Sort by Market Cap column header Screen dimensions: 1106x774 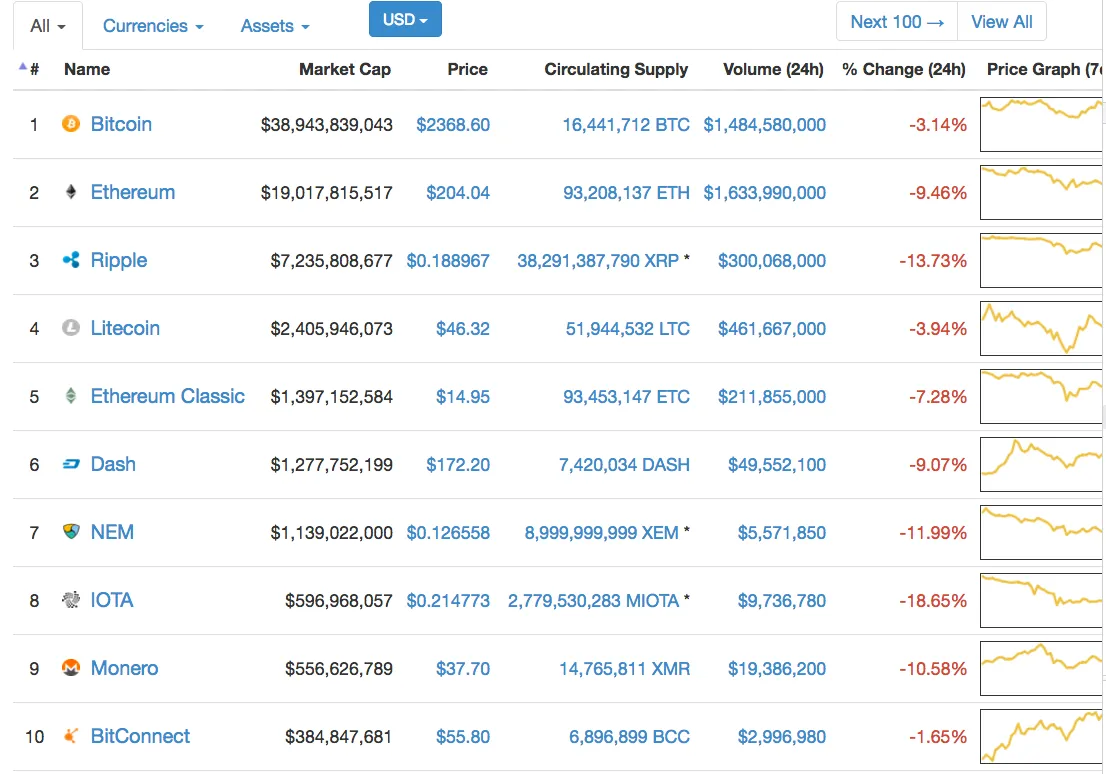tap(345, 69)
